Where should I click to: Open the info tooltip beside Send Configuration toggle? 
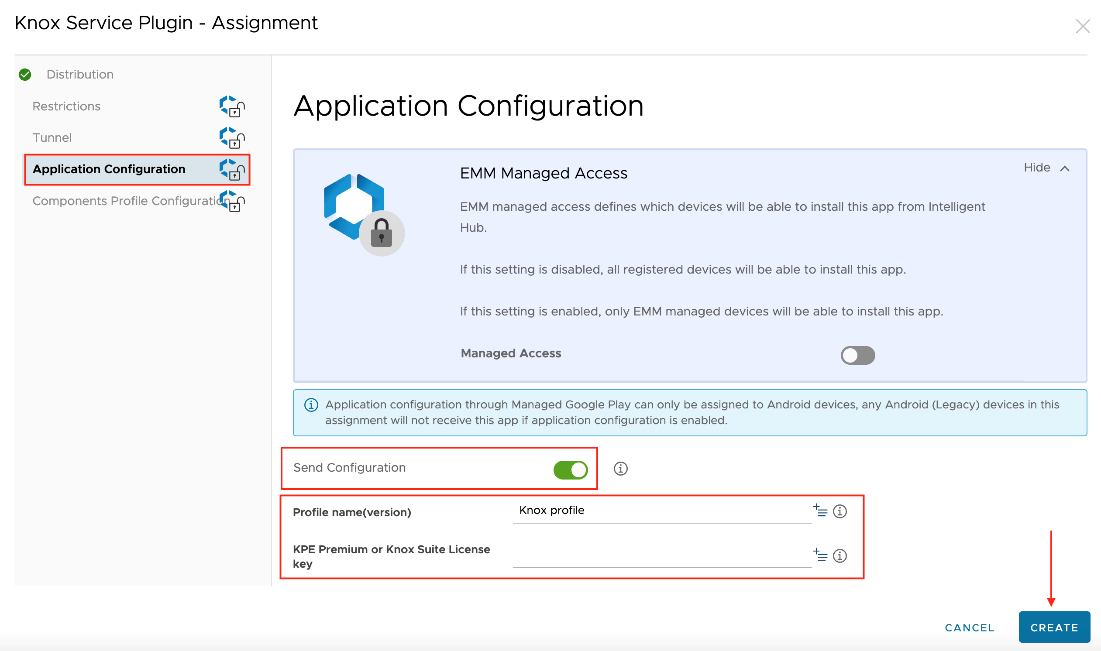(x=621, y=467)
